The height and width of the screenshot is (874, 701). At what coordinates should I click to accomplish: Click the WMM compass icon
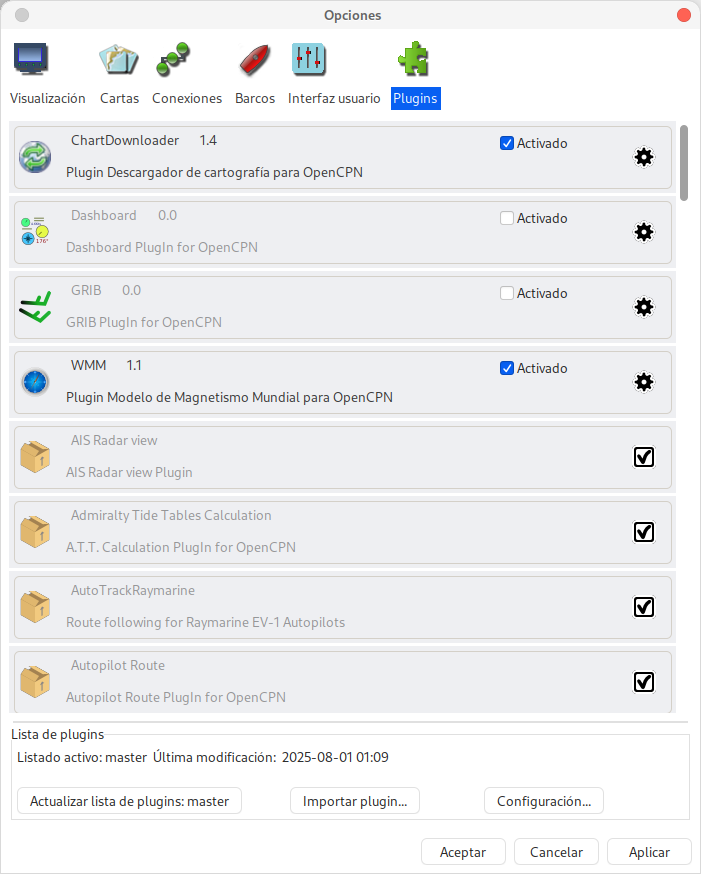(35, 382)
